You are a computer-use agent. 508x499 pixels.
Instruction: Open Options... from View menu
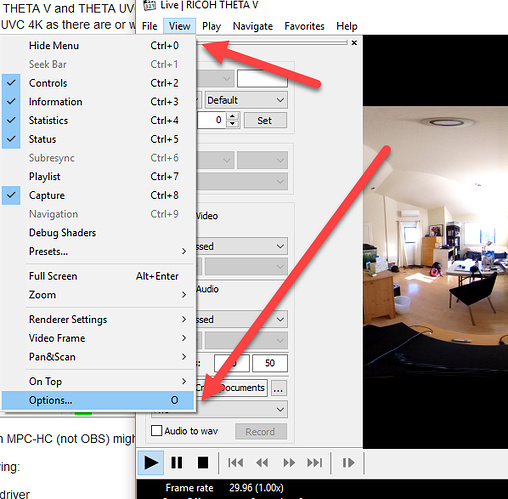tap(98, 400)
